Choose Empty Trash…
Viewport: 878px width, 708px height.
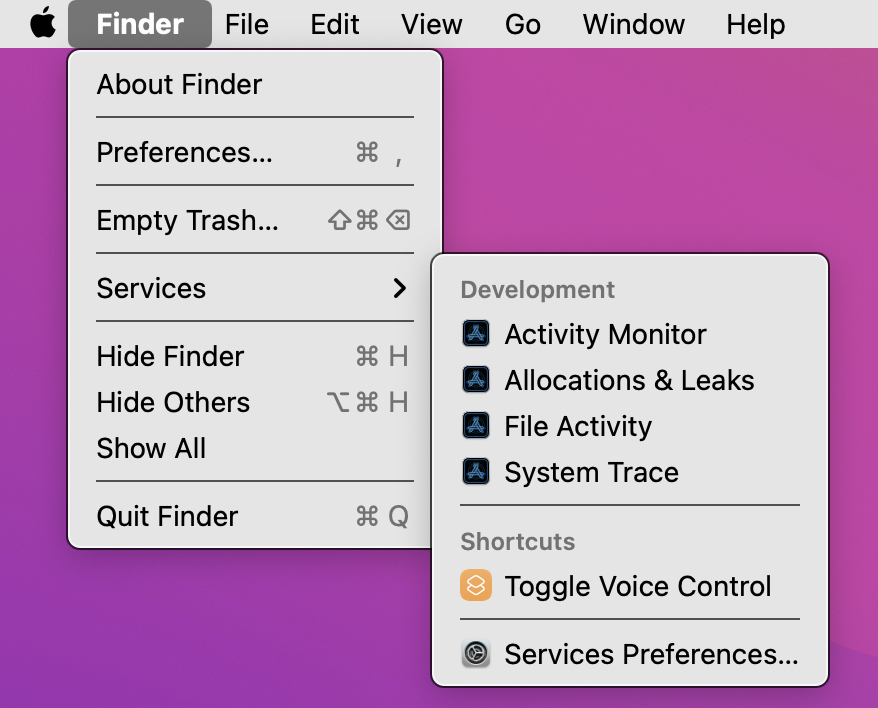tap(255, 220)
